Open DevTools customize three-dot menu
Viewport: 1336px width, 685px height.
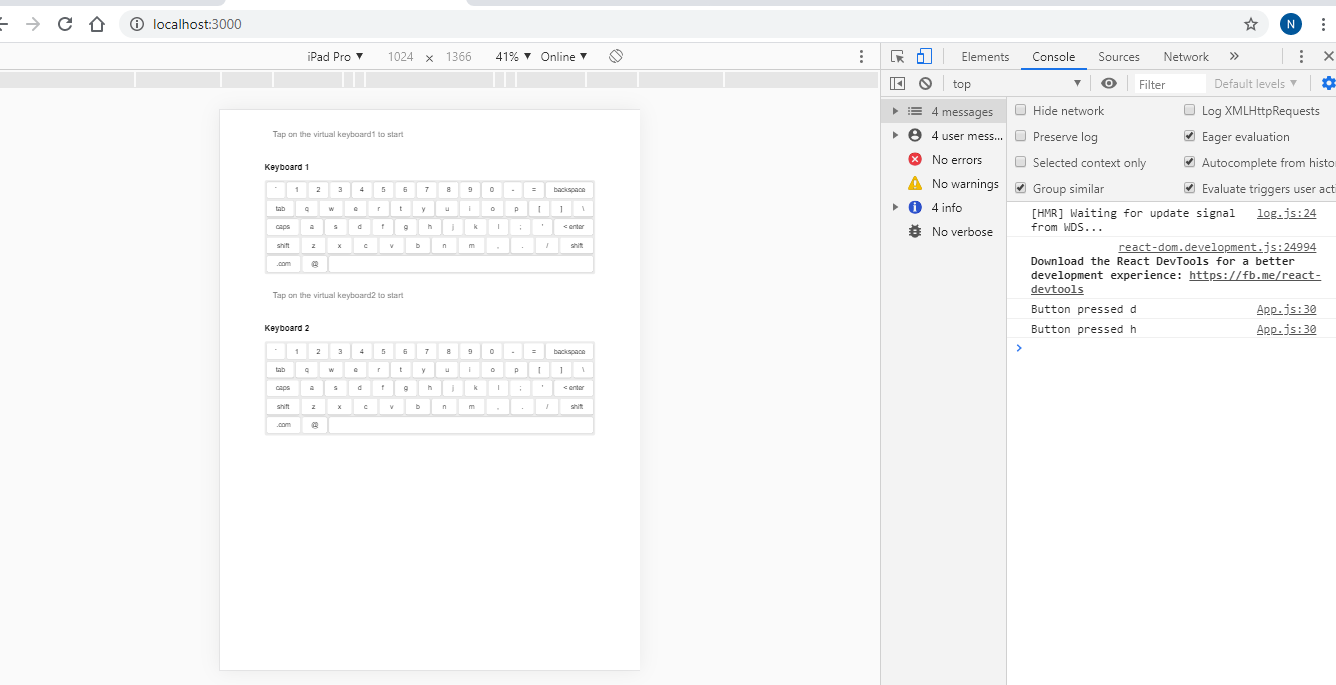(1301, 57)
